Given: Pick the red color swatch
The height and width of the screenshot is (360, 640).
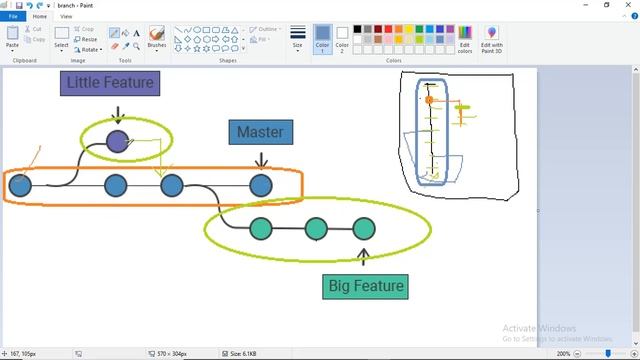Looking at the screenshot, I should tap(388, 29).
